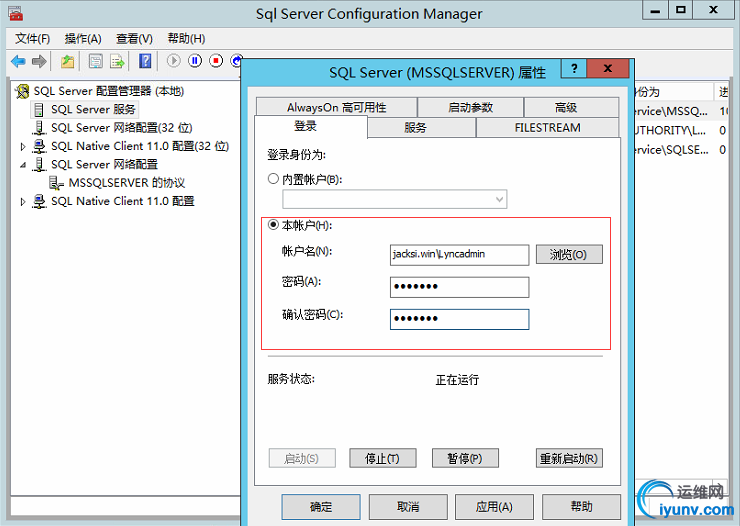Click the Properties sheet toolbar icon
The image size is (740, 526).
(96, 61)
